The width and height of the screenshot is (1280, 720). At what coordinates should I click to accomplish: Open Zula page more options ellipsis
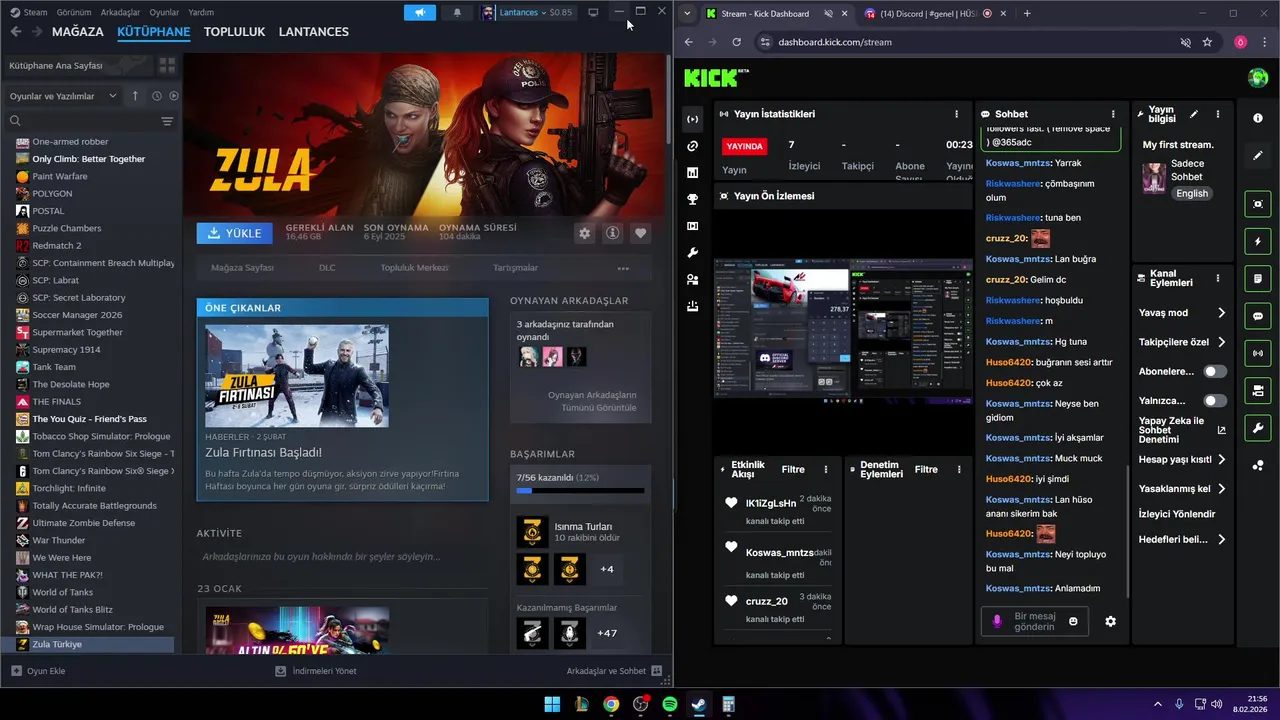tap(623, 268)
